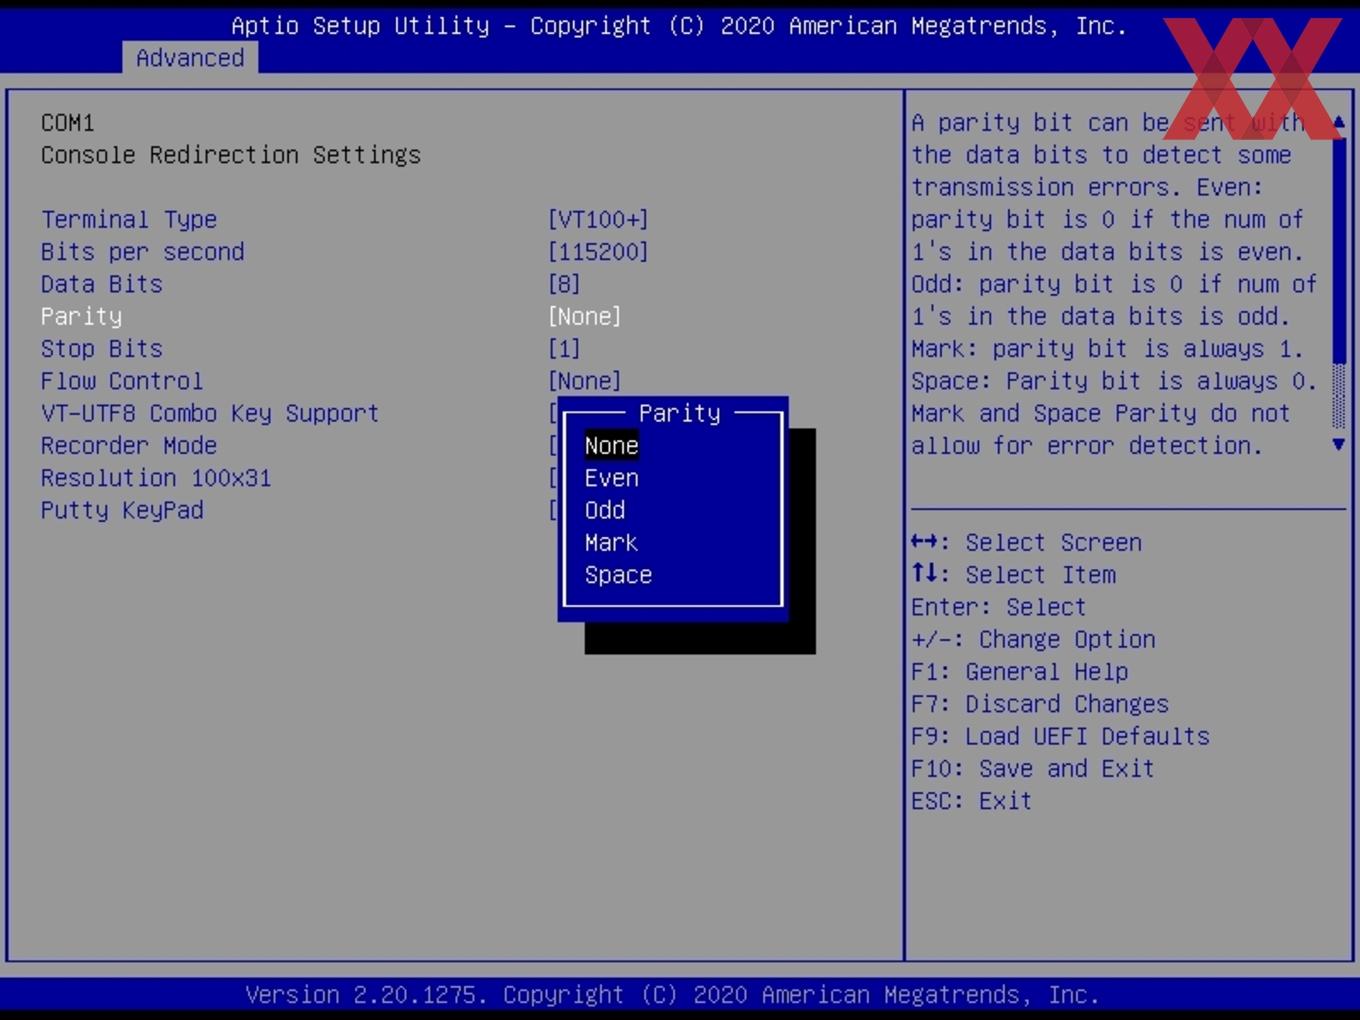The width and height of the screenshot is (1360, 1020).
Task: Click the Select Screen arrows hint
Action: (x=1026, y=543)
